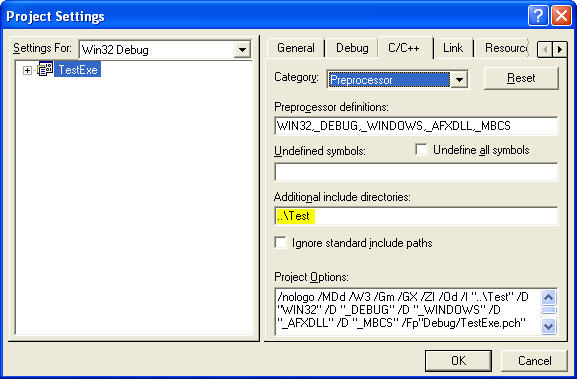This screenshot has width=577, height=379.
Task: Confirm with the OK button
Action: 458,361
